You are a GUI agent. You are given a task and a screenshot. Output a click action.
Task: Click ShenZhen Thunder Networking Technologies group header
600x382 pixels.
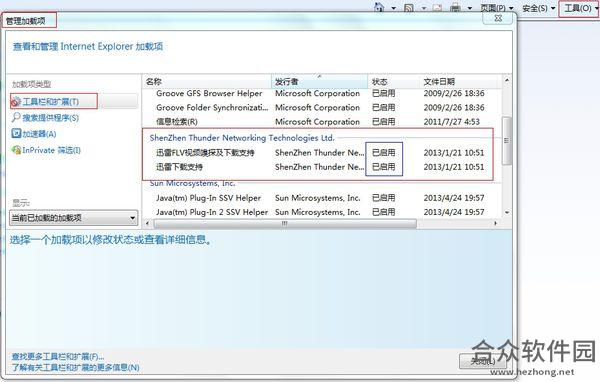tap(242, 138)
